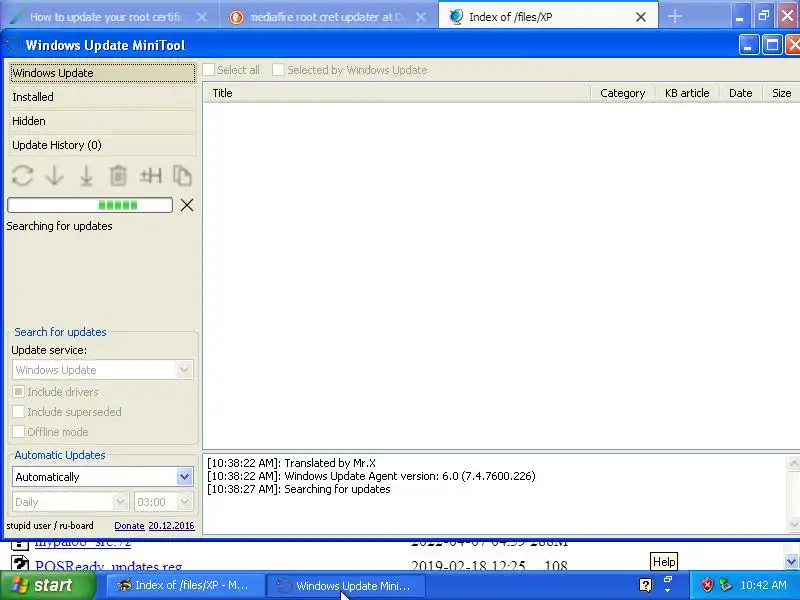
Task: Toggle the Include drivers checkbox
Action: click(x=18, y=392)
